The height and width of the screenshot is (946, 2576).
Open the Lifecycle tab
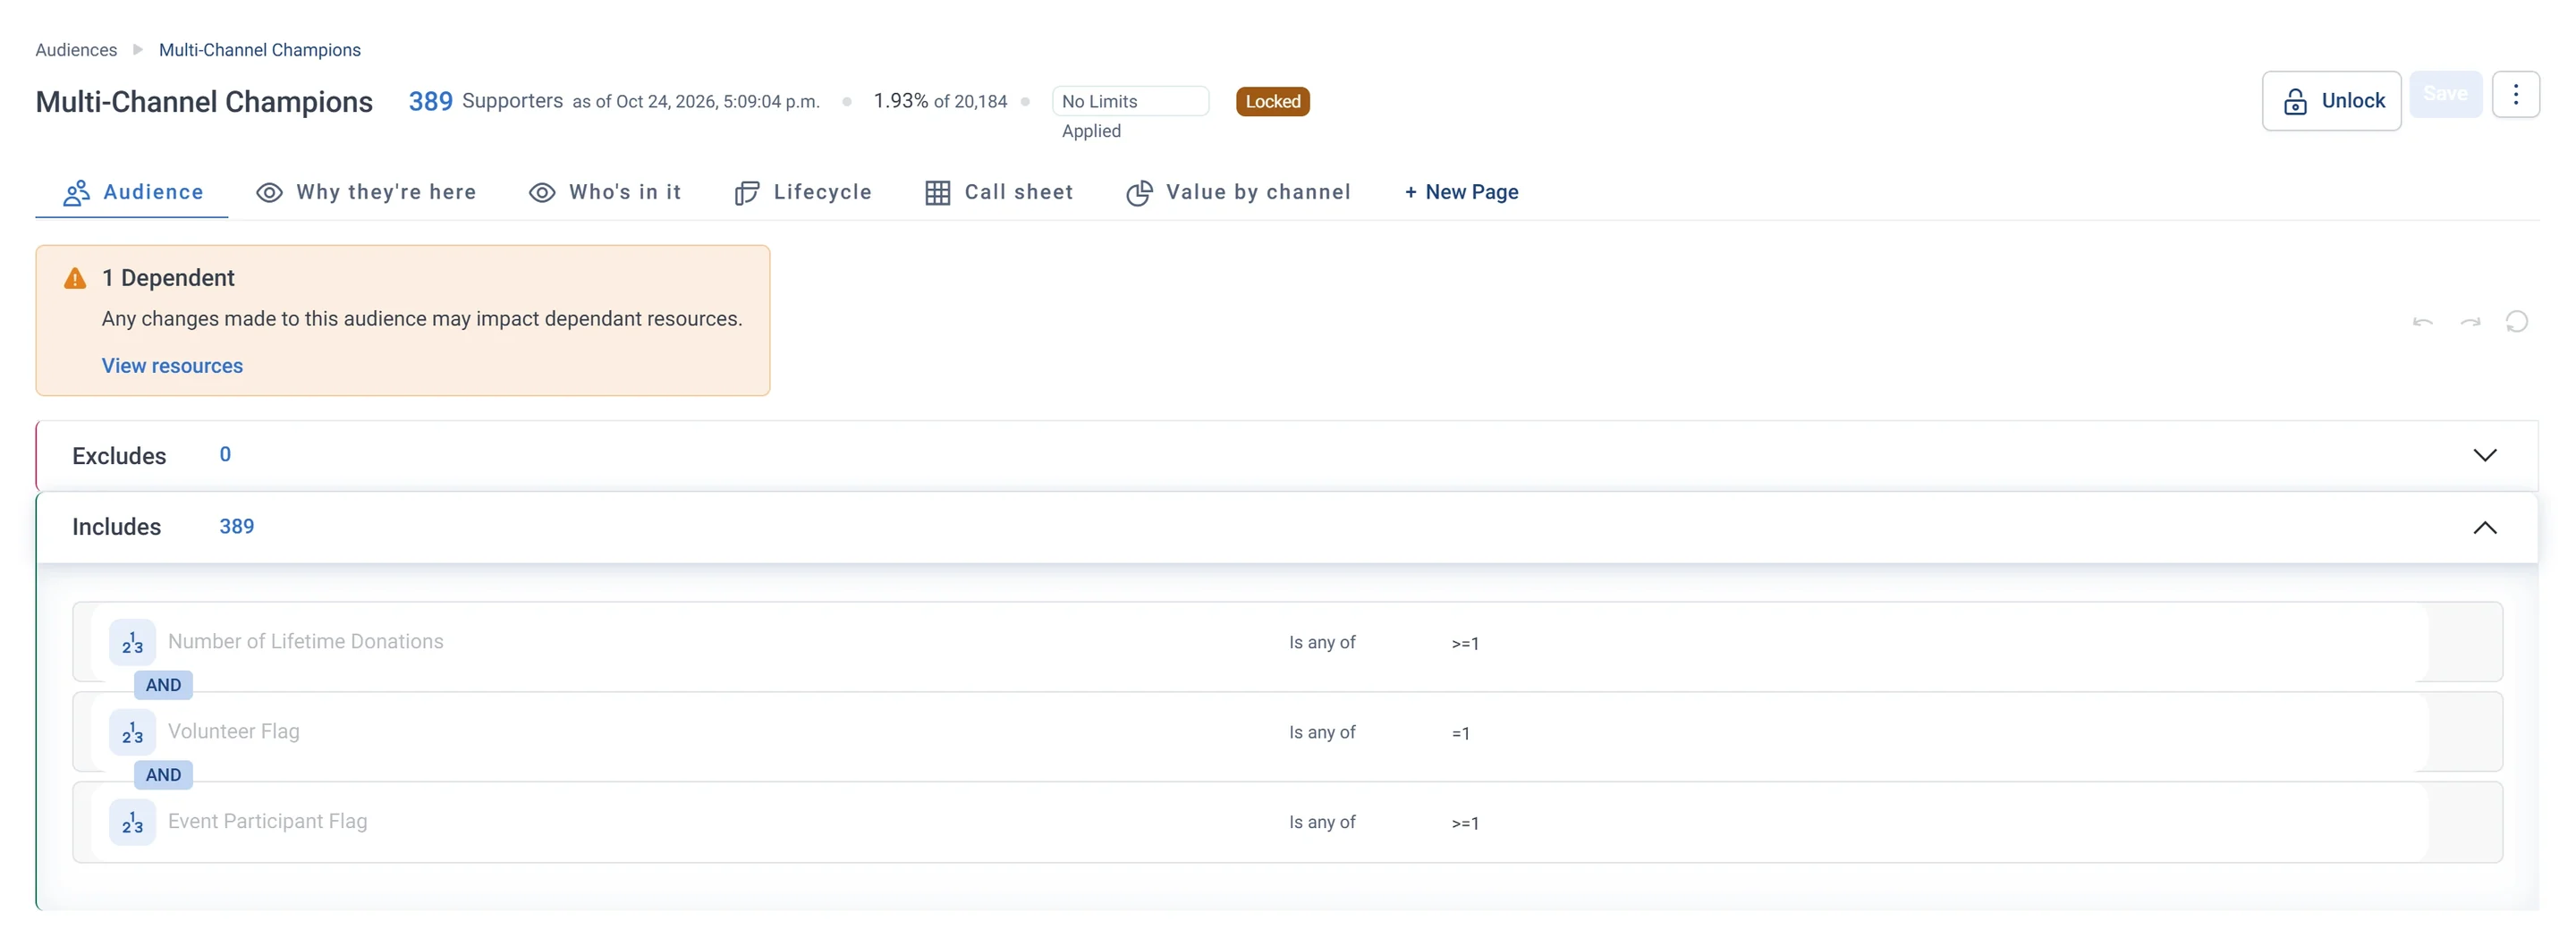[803, 192]
